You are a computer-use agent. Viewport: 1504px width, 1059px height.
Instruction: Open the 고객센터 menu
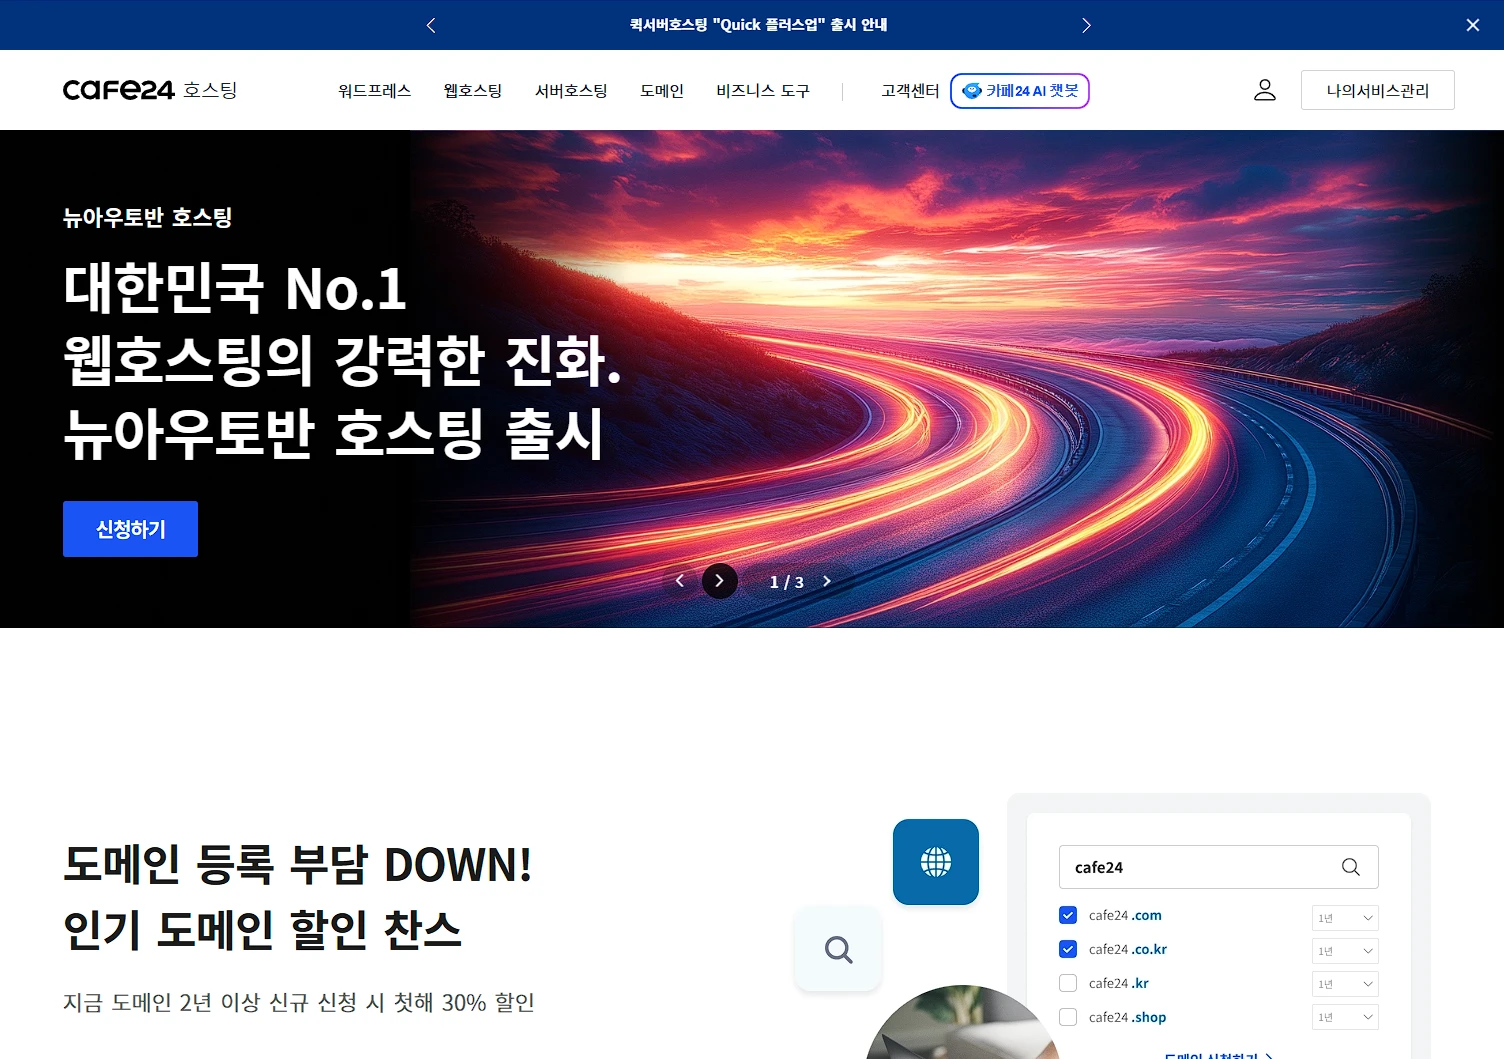tap(910, 91)
